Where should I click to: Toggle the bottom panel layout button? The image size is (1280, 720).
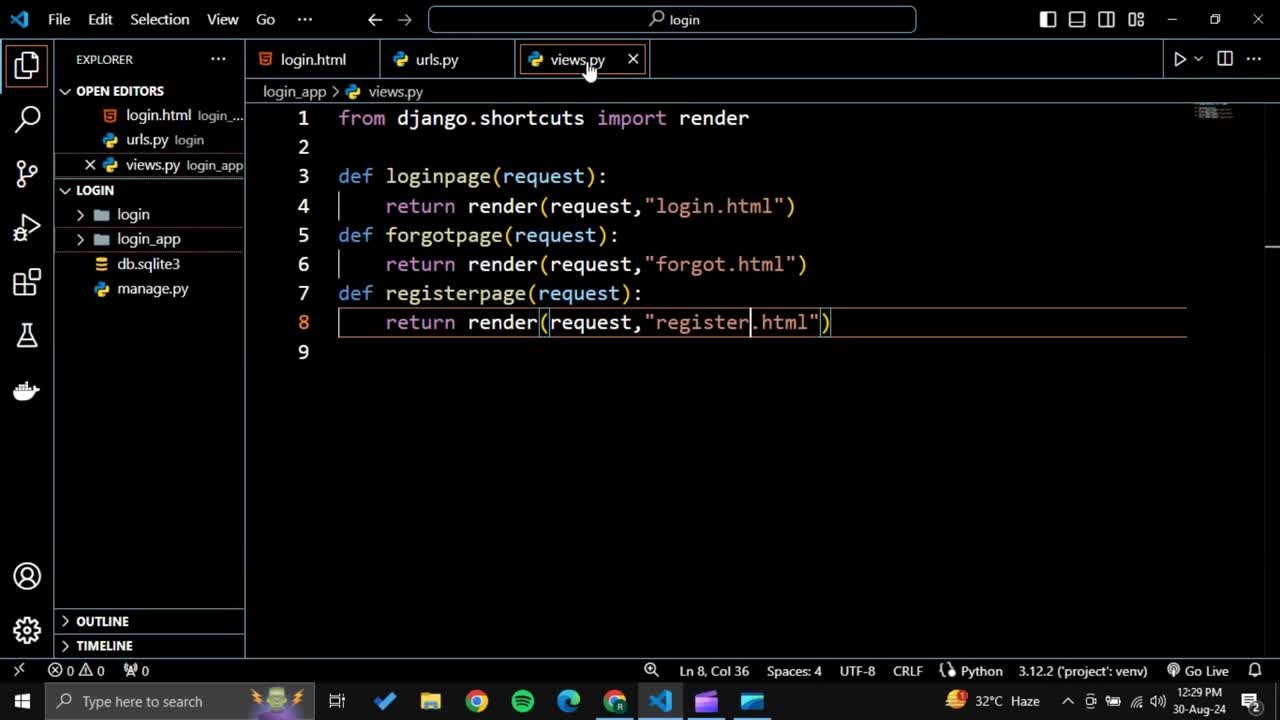(x=1077, y=19)
